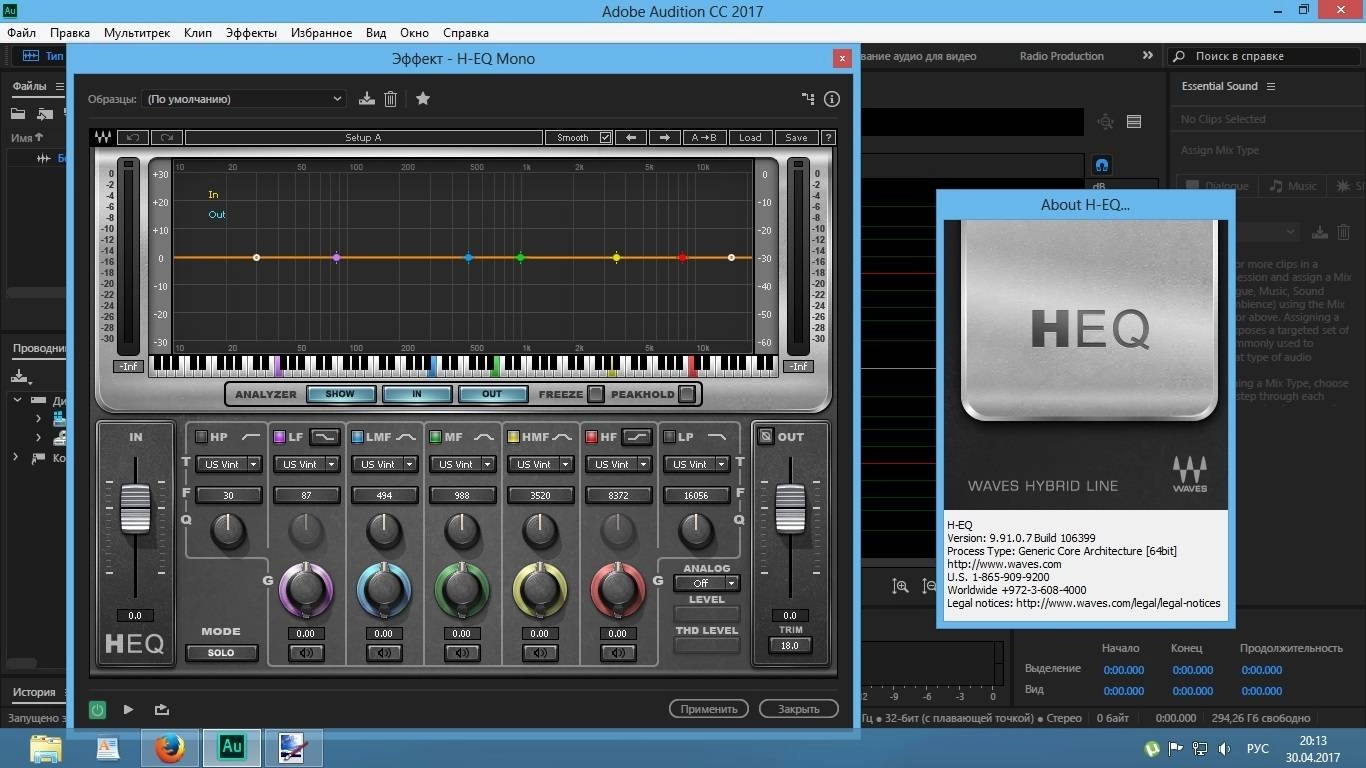Open Firefox from the taskbar
The width and height of the screenshot is (1366, 768).
click(x=169, y=747)
